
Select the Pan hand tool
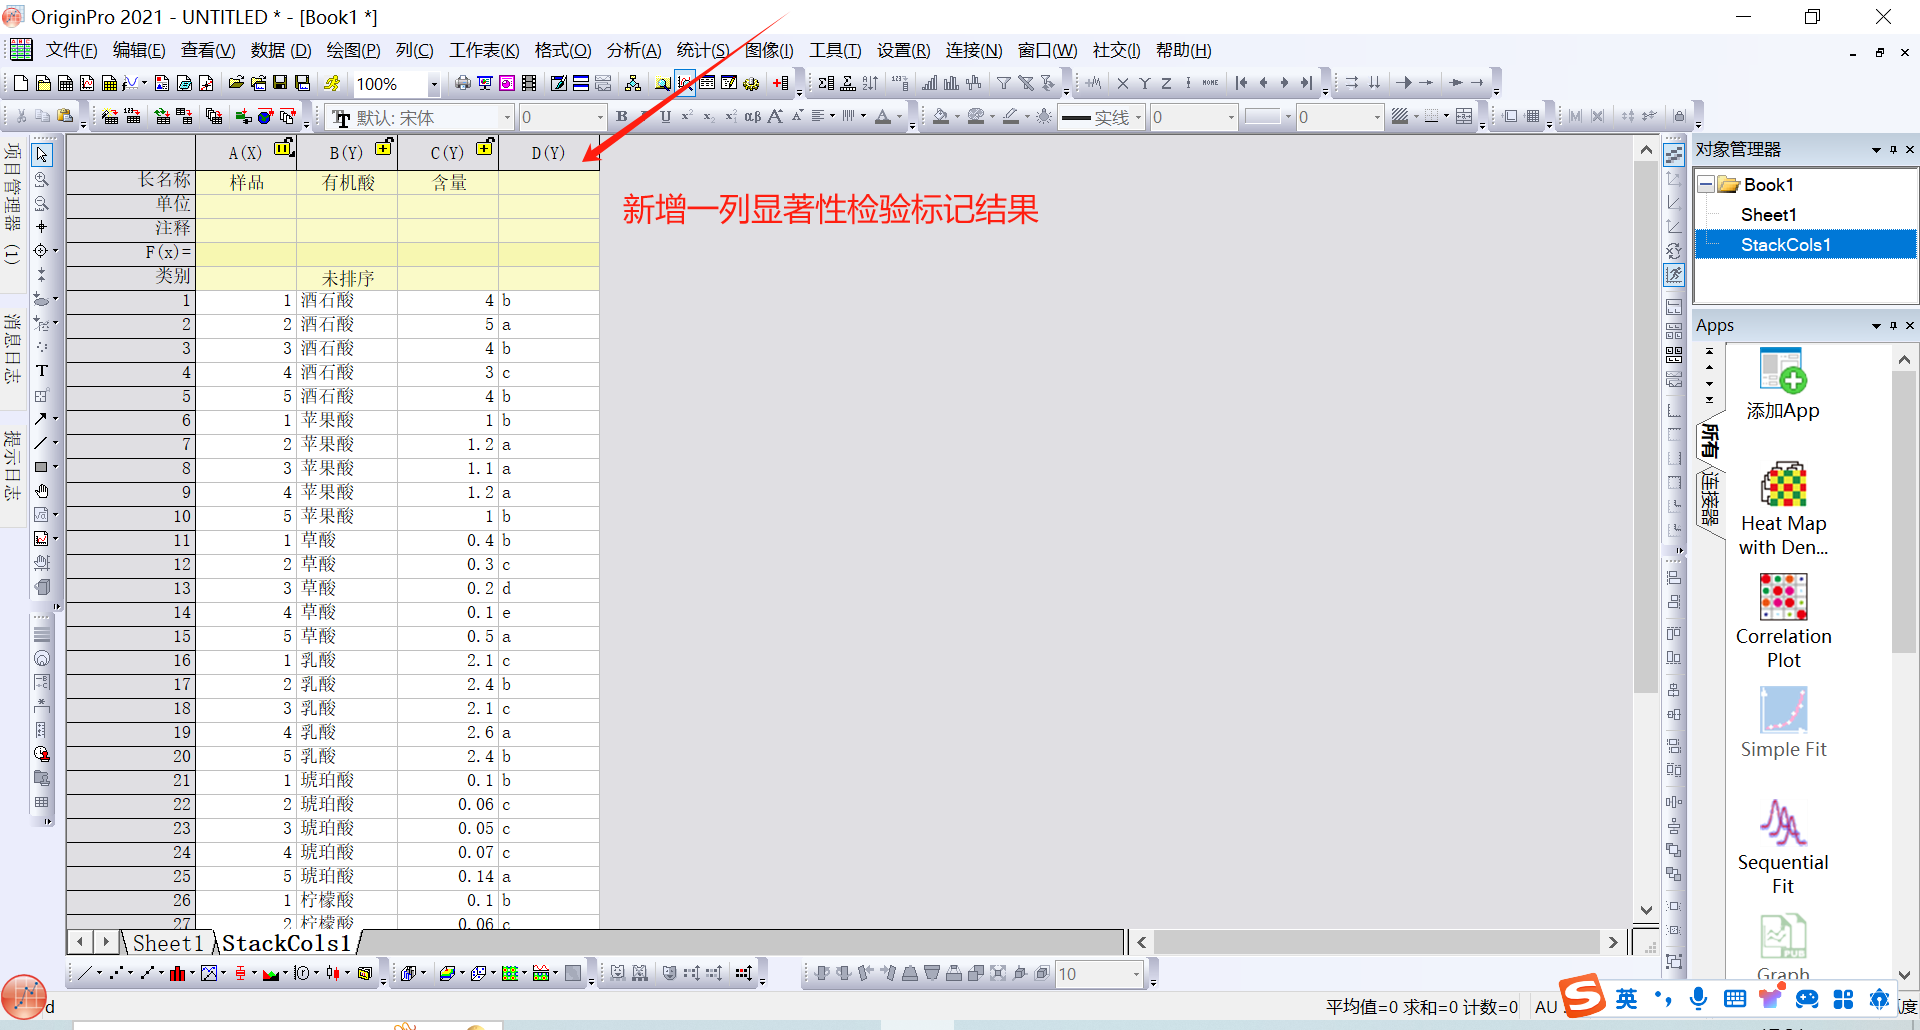pyautogui.click(x=42, y=491)
